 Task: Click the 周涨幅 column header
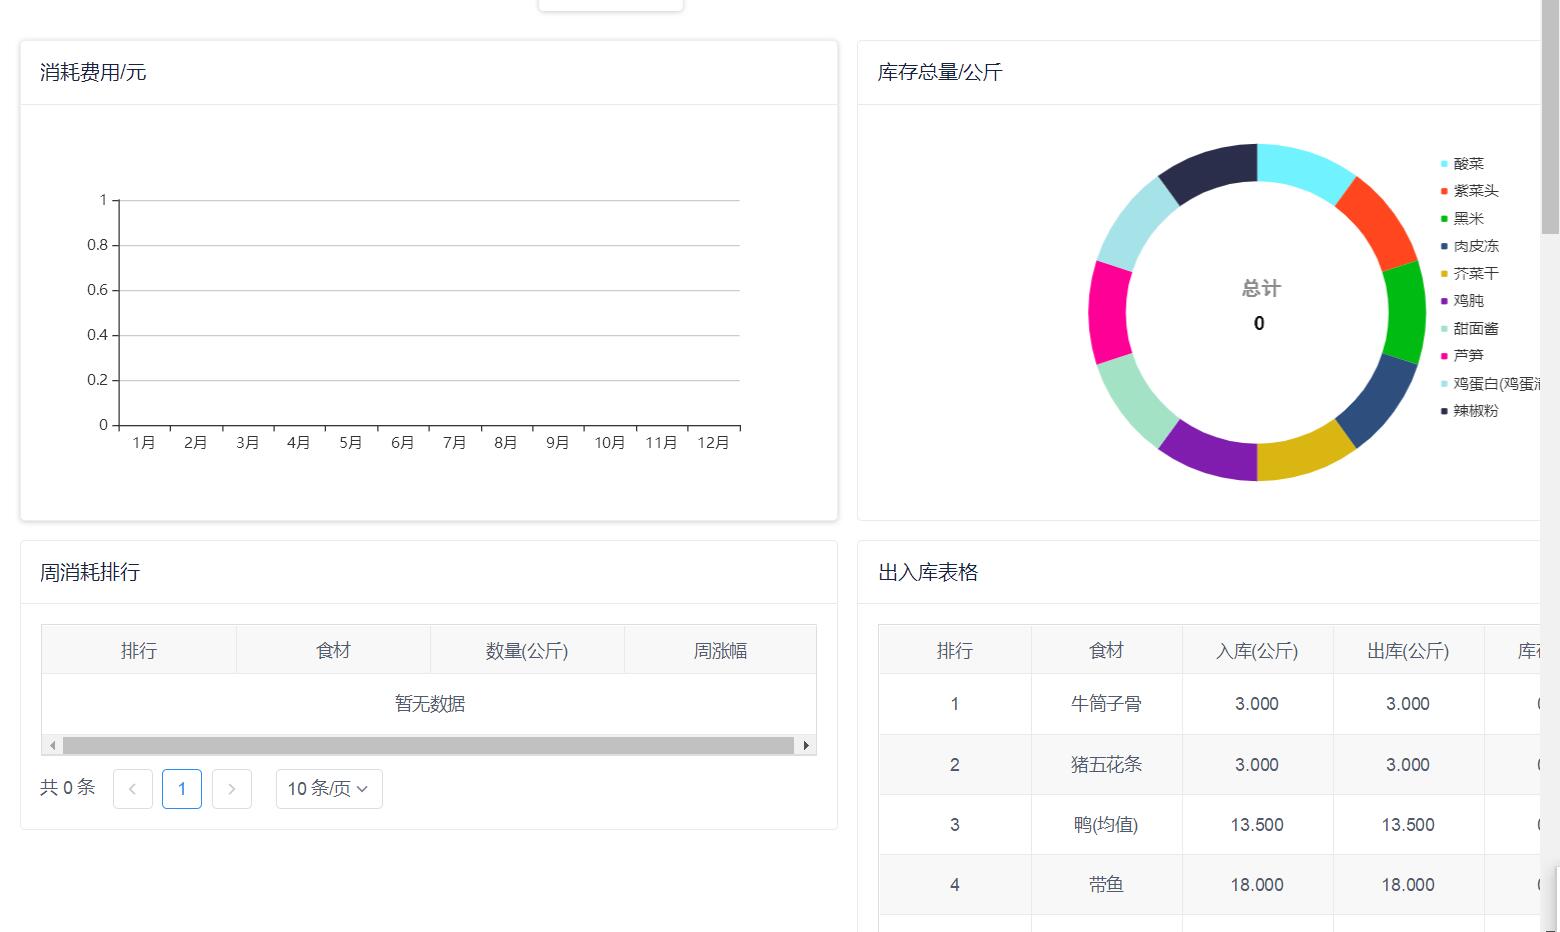coord(720,651)
